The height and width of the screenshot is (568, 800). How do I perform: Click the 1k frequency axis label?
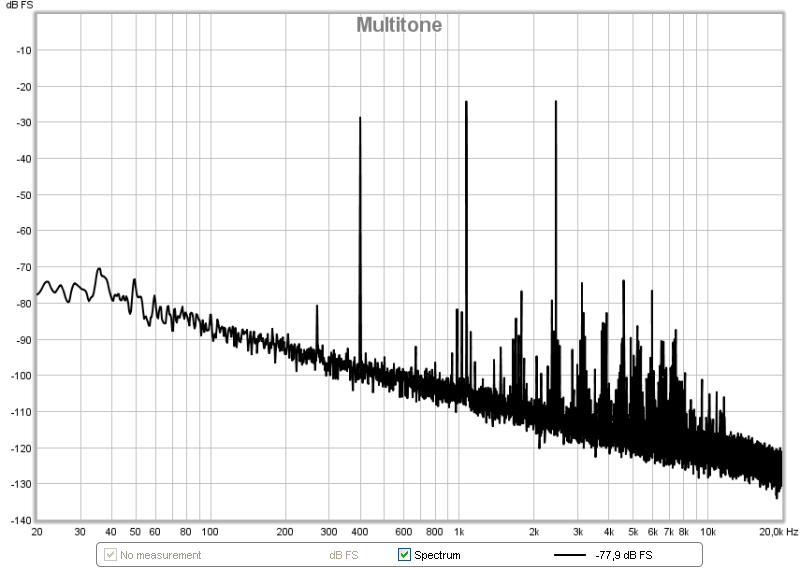(x=459, y=532)
